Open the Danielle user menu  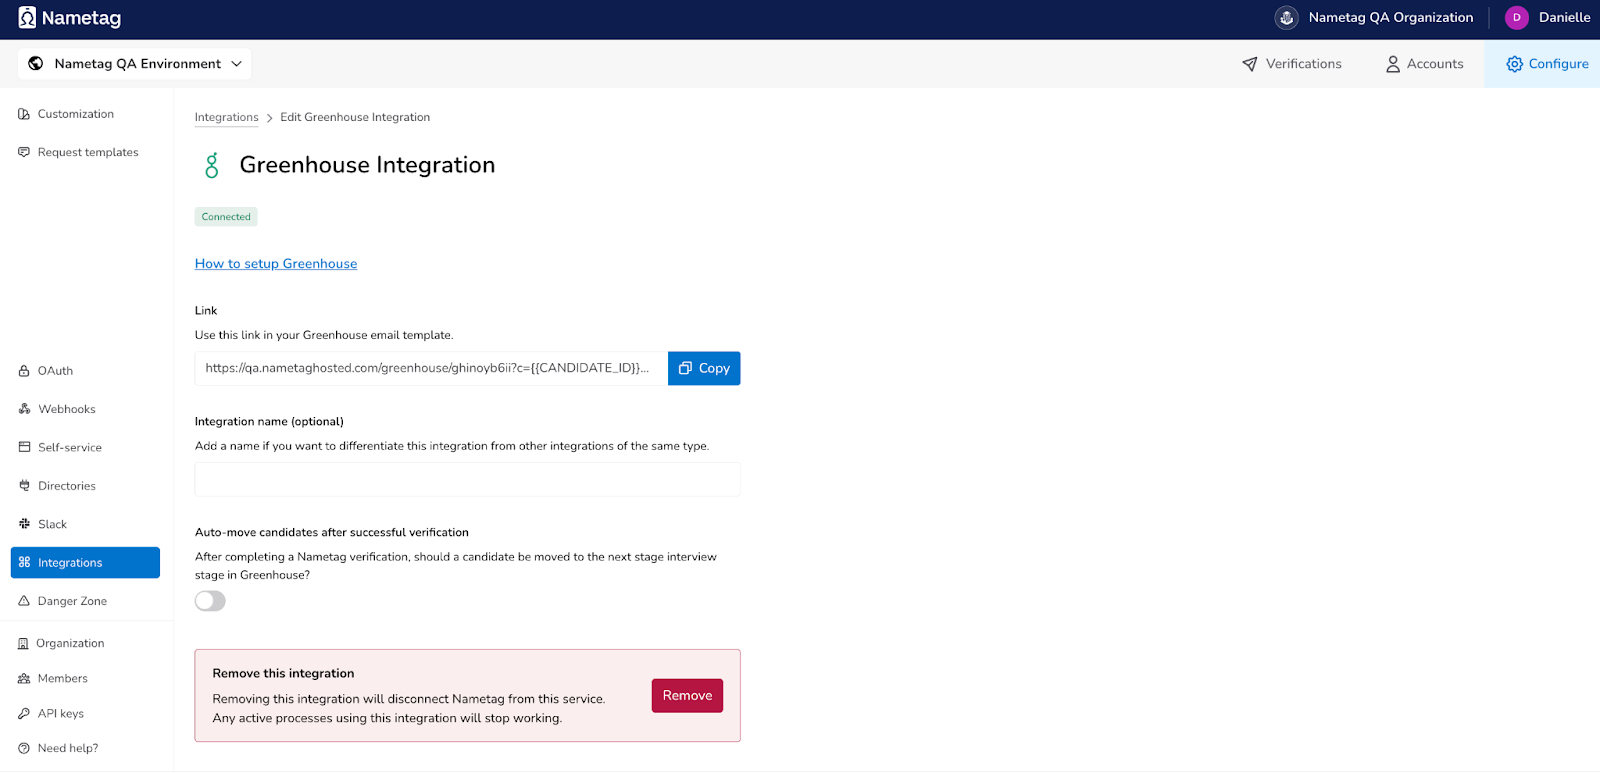[x=1564, y=18]
